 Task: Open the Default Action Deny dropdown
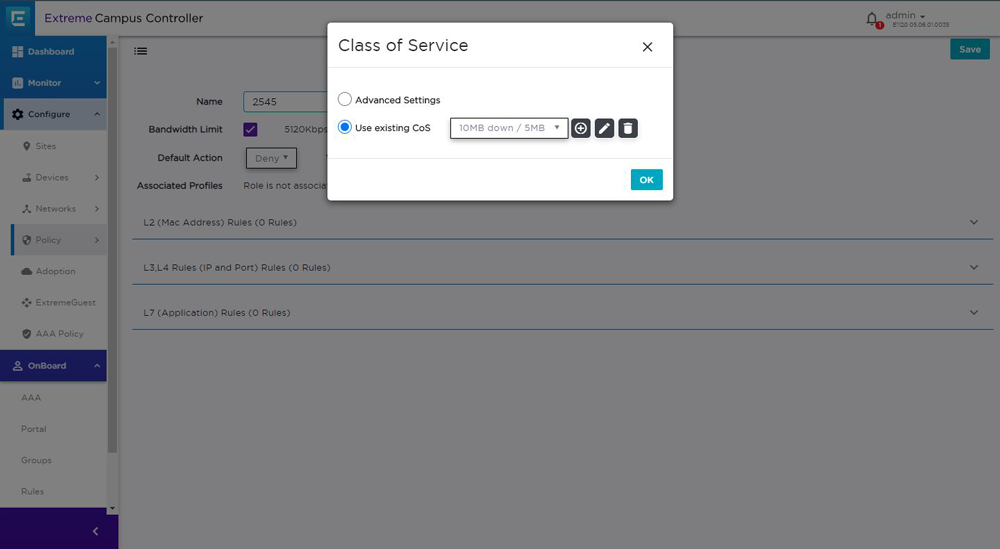point(271,158)
